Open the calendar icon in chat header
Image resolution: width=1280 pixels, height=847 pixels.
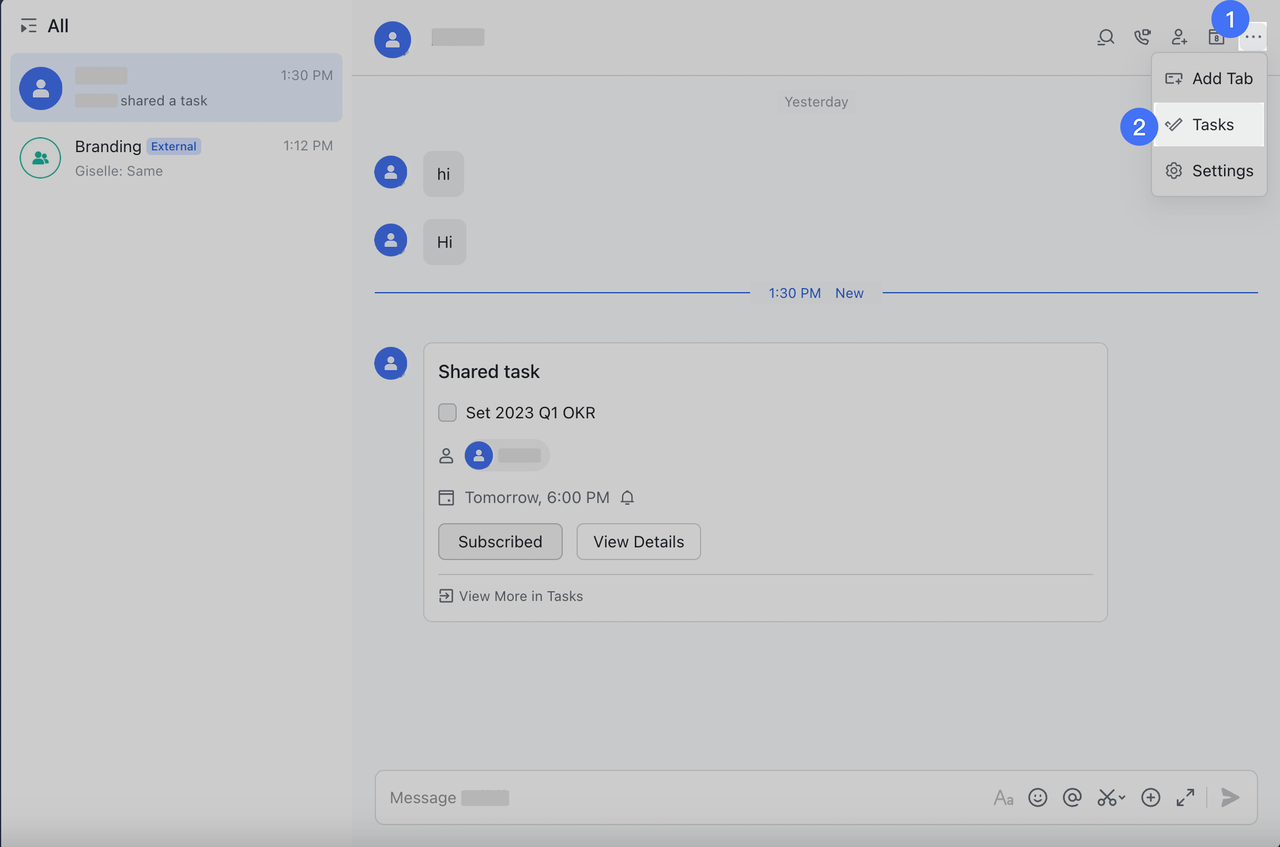[1216, 39]
